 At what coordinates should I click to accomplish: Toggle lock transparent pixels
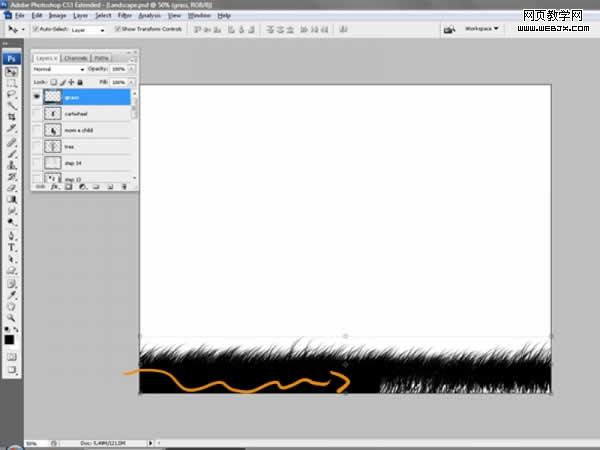54,82
